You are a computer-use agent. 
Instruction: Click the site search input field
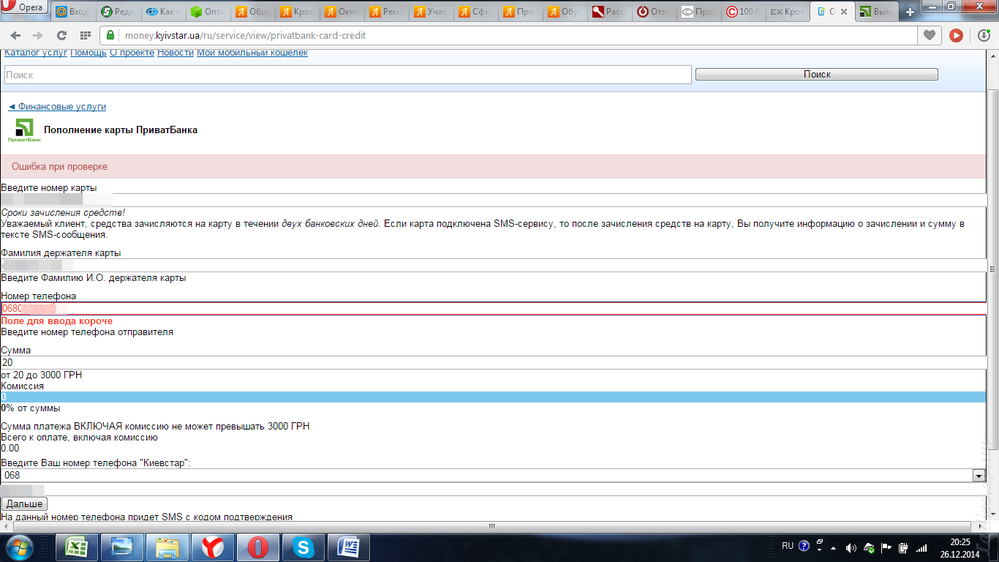coord(348,75)
